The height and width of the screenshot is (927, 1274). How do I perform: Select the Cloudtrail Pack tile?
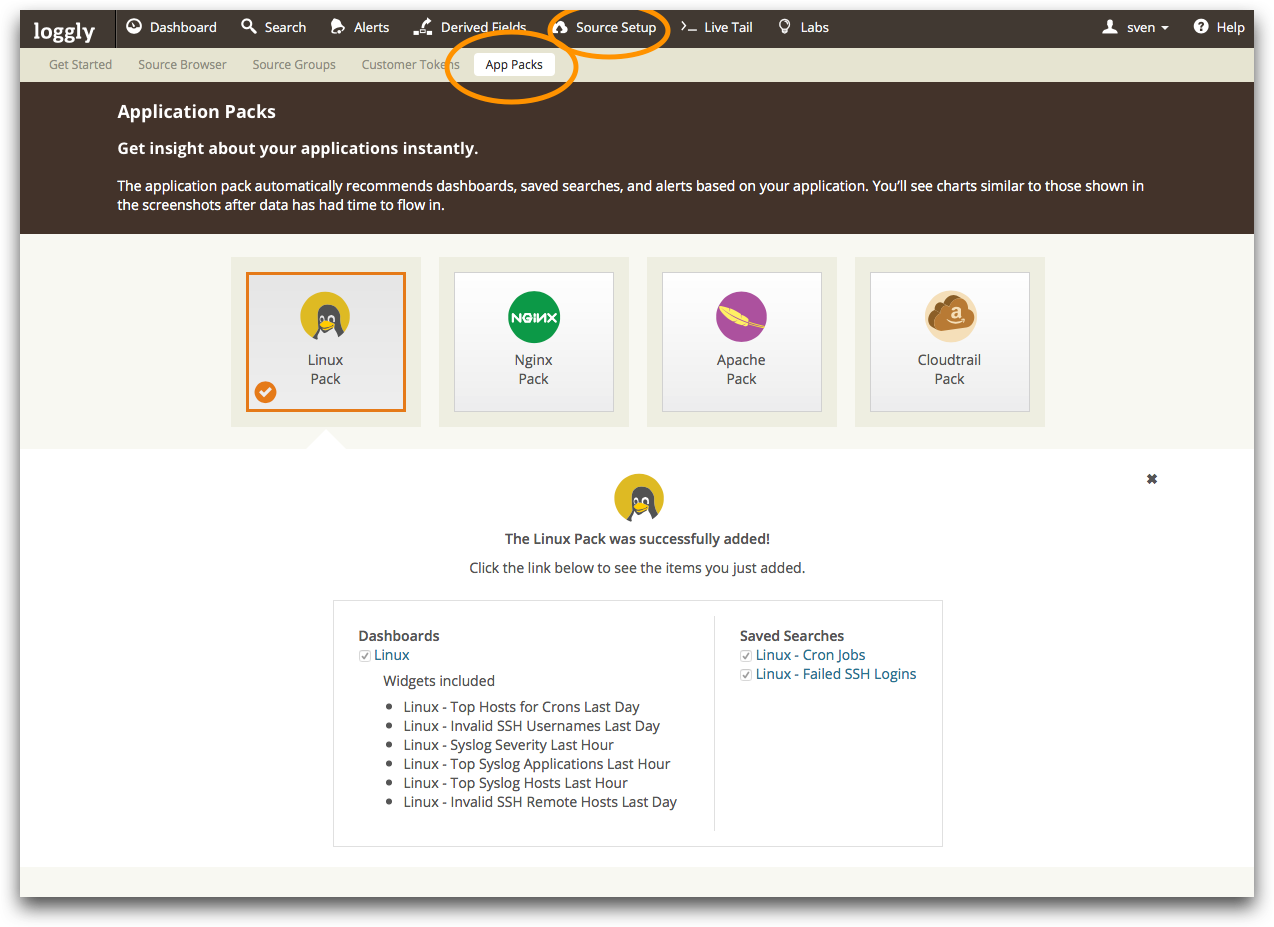(950, 342)
